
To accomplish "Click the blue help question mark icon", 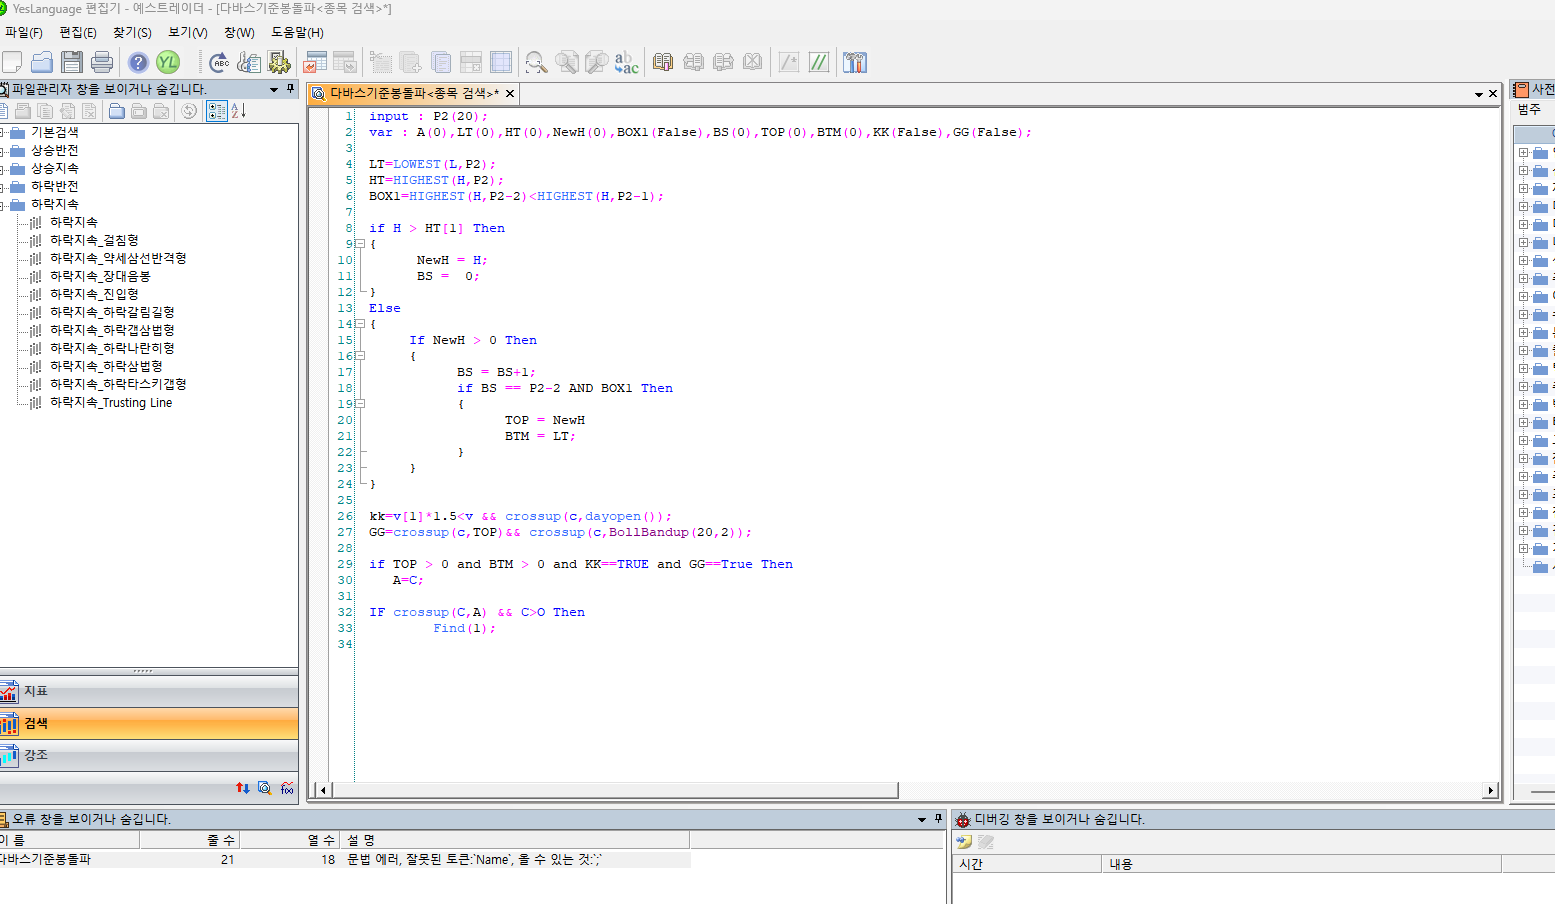I will coord(138,62).
